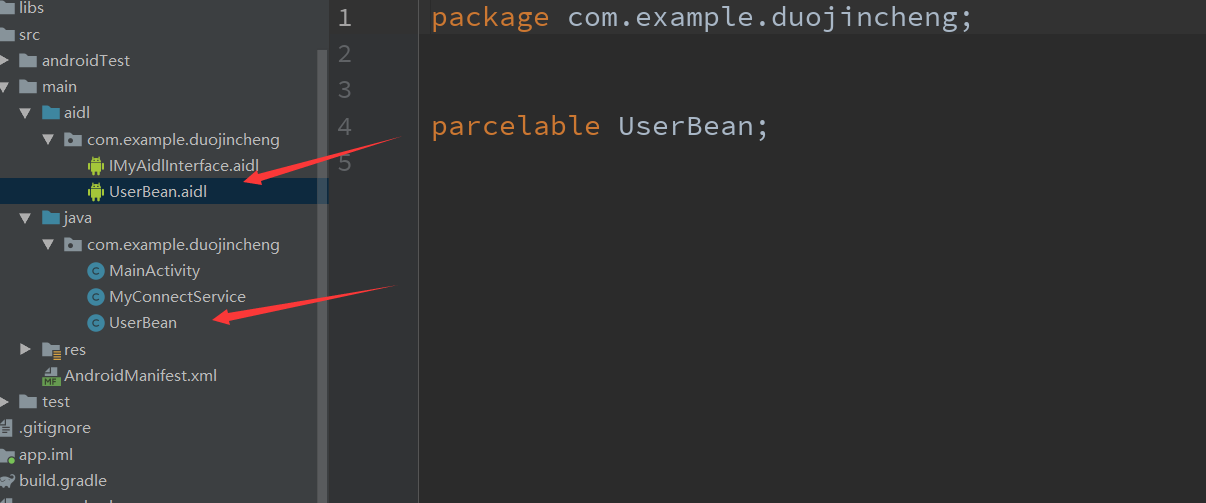Viewport: 1206px width, 503px height.
Task: Expand the res folder arrow
Action: (x=27, y=350)
